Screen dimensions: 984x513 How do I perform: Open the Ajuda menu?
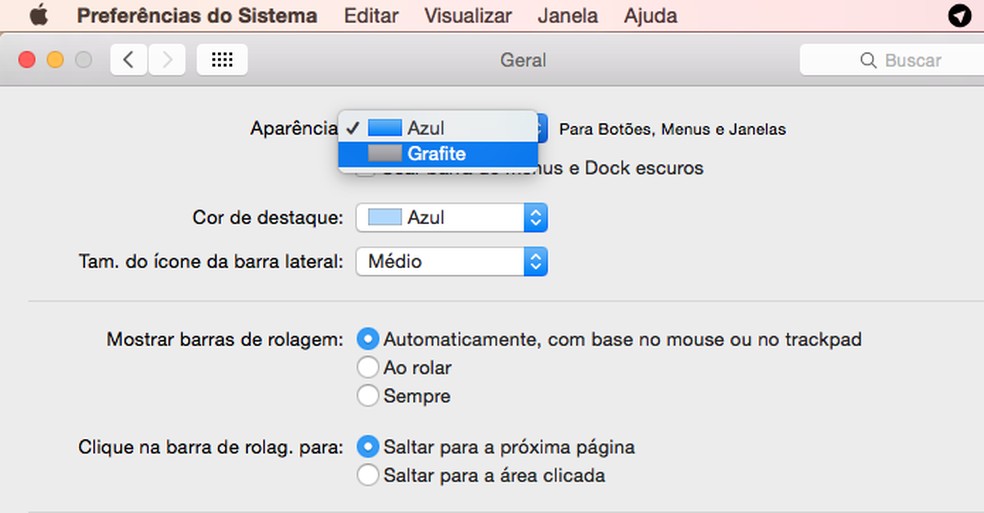coord(650,16)
